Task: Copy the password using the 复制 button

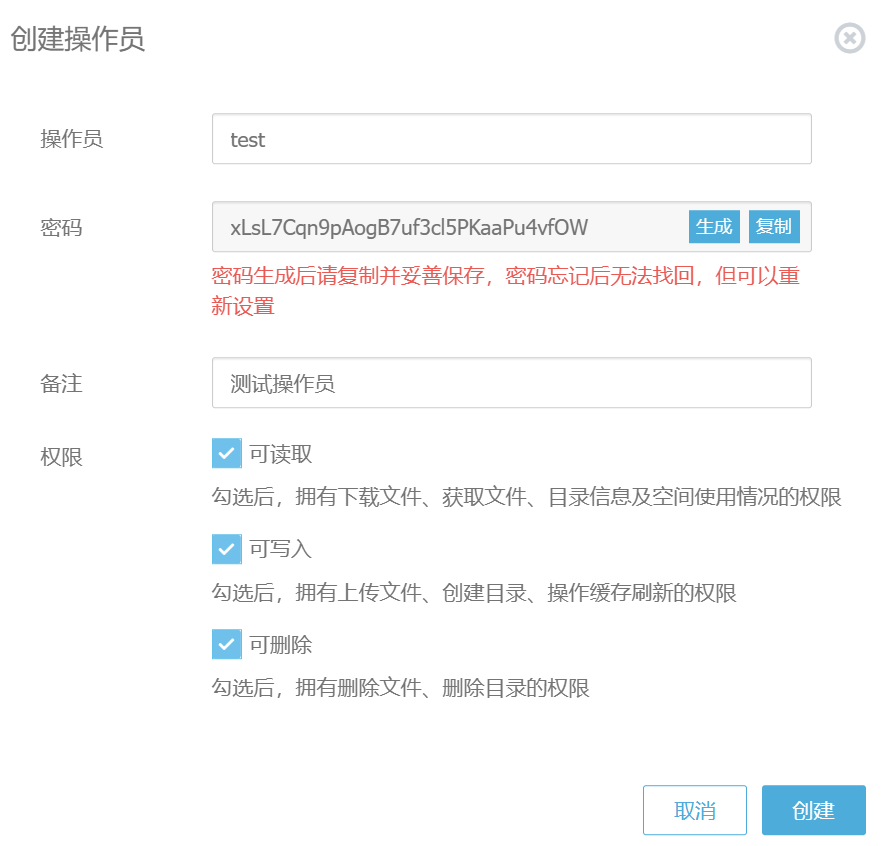Action: (774, 227)
